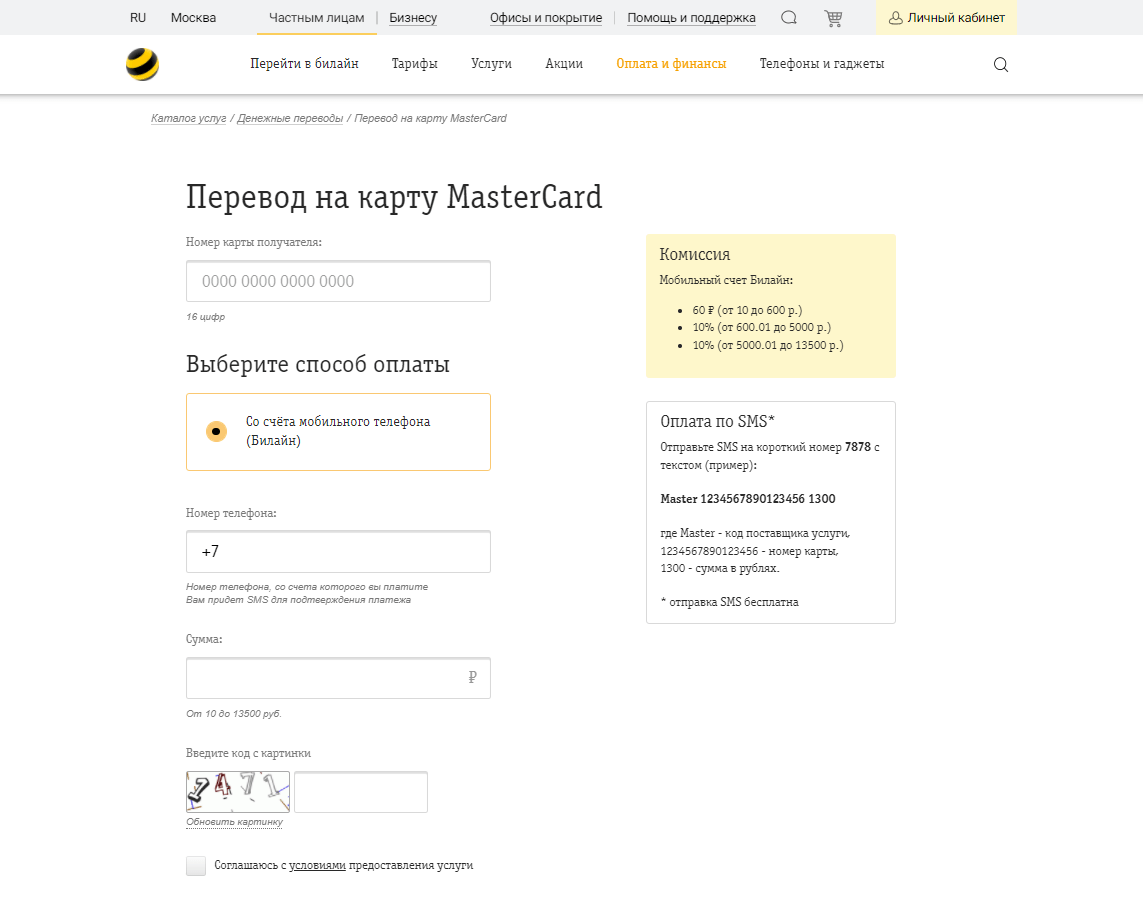
Task: Open the условиями terms link
Action: (317, 865)
